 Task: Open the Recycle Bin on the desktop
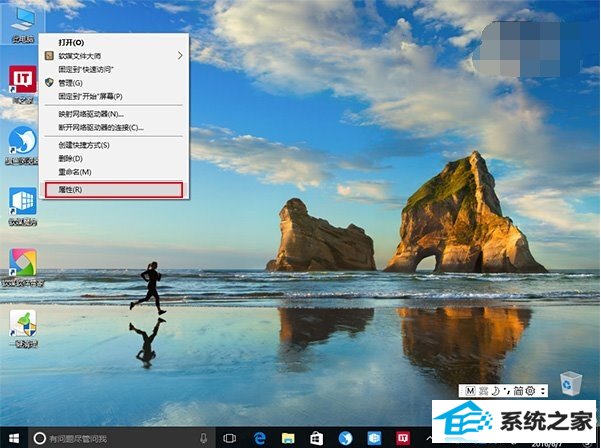[x=571, y=383]
